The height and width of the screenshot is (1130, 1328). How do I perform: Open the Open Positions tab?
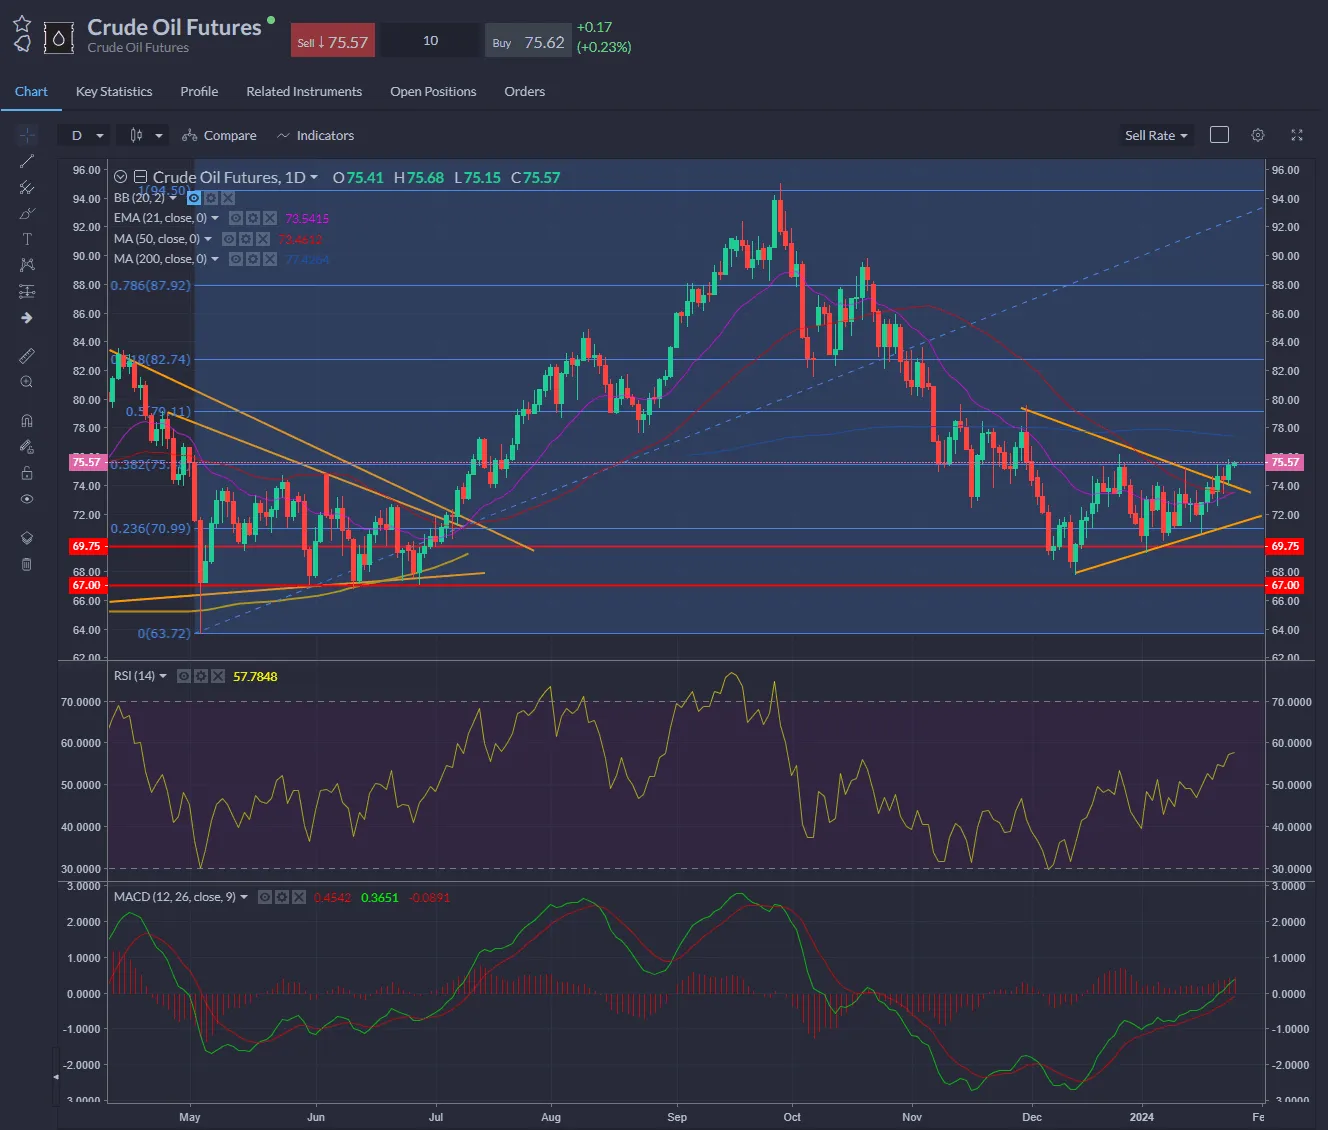point(433,91)
